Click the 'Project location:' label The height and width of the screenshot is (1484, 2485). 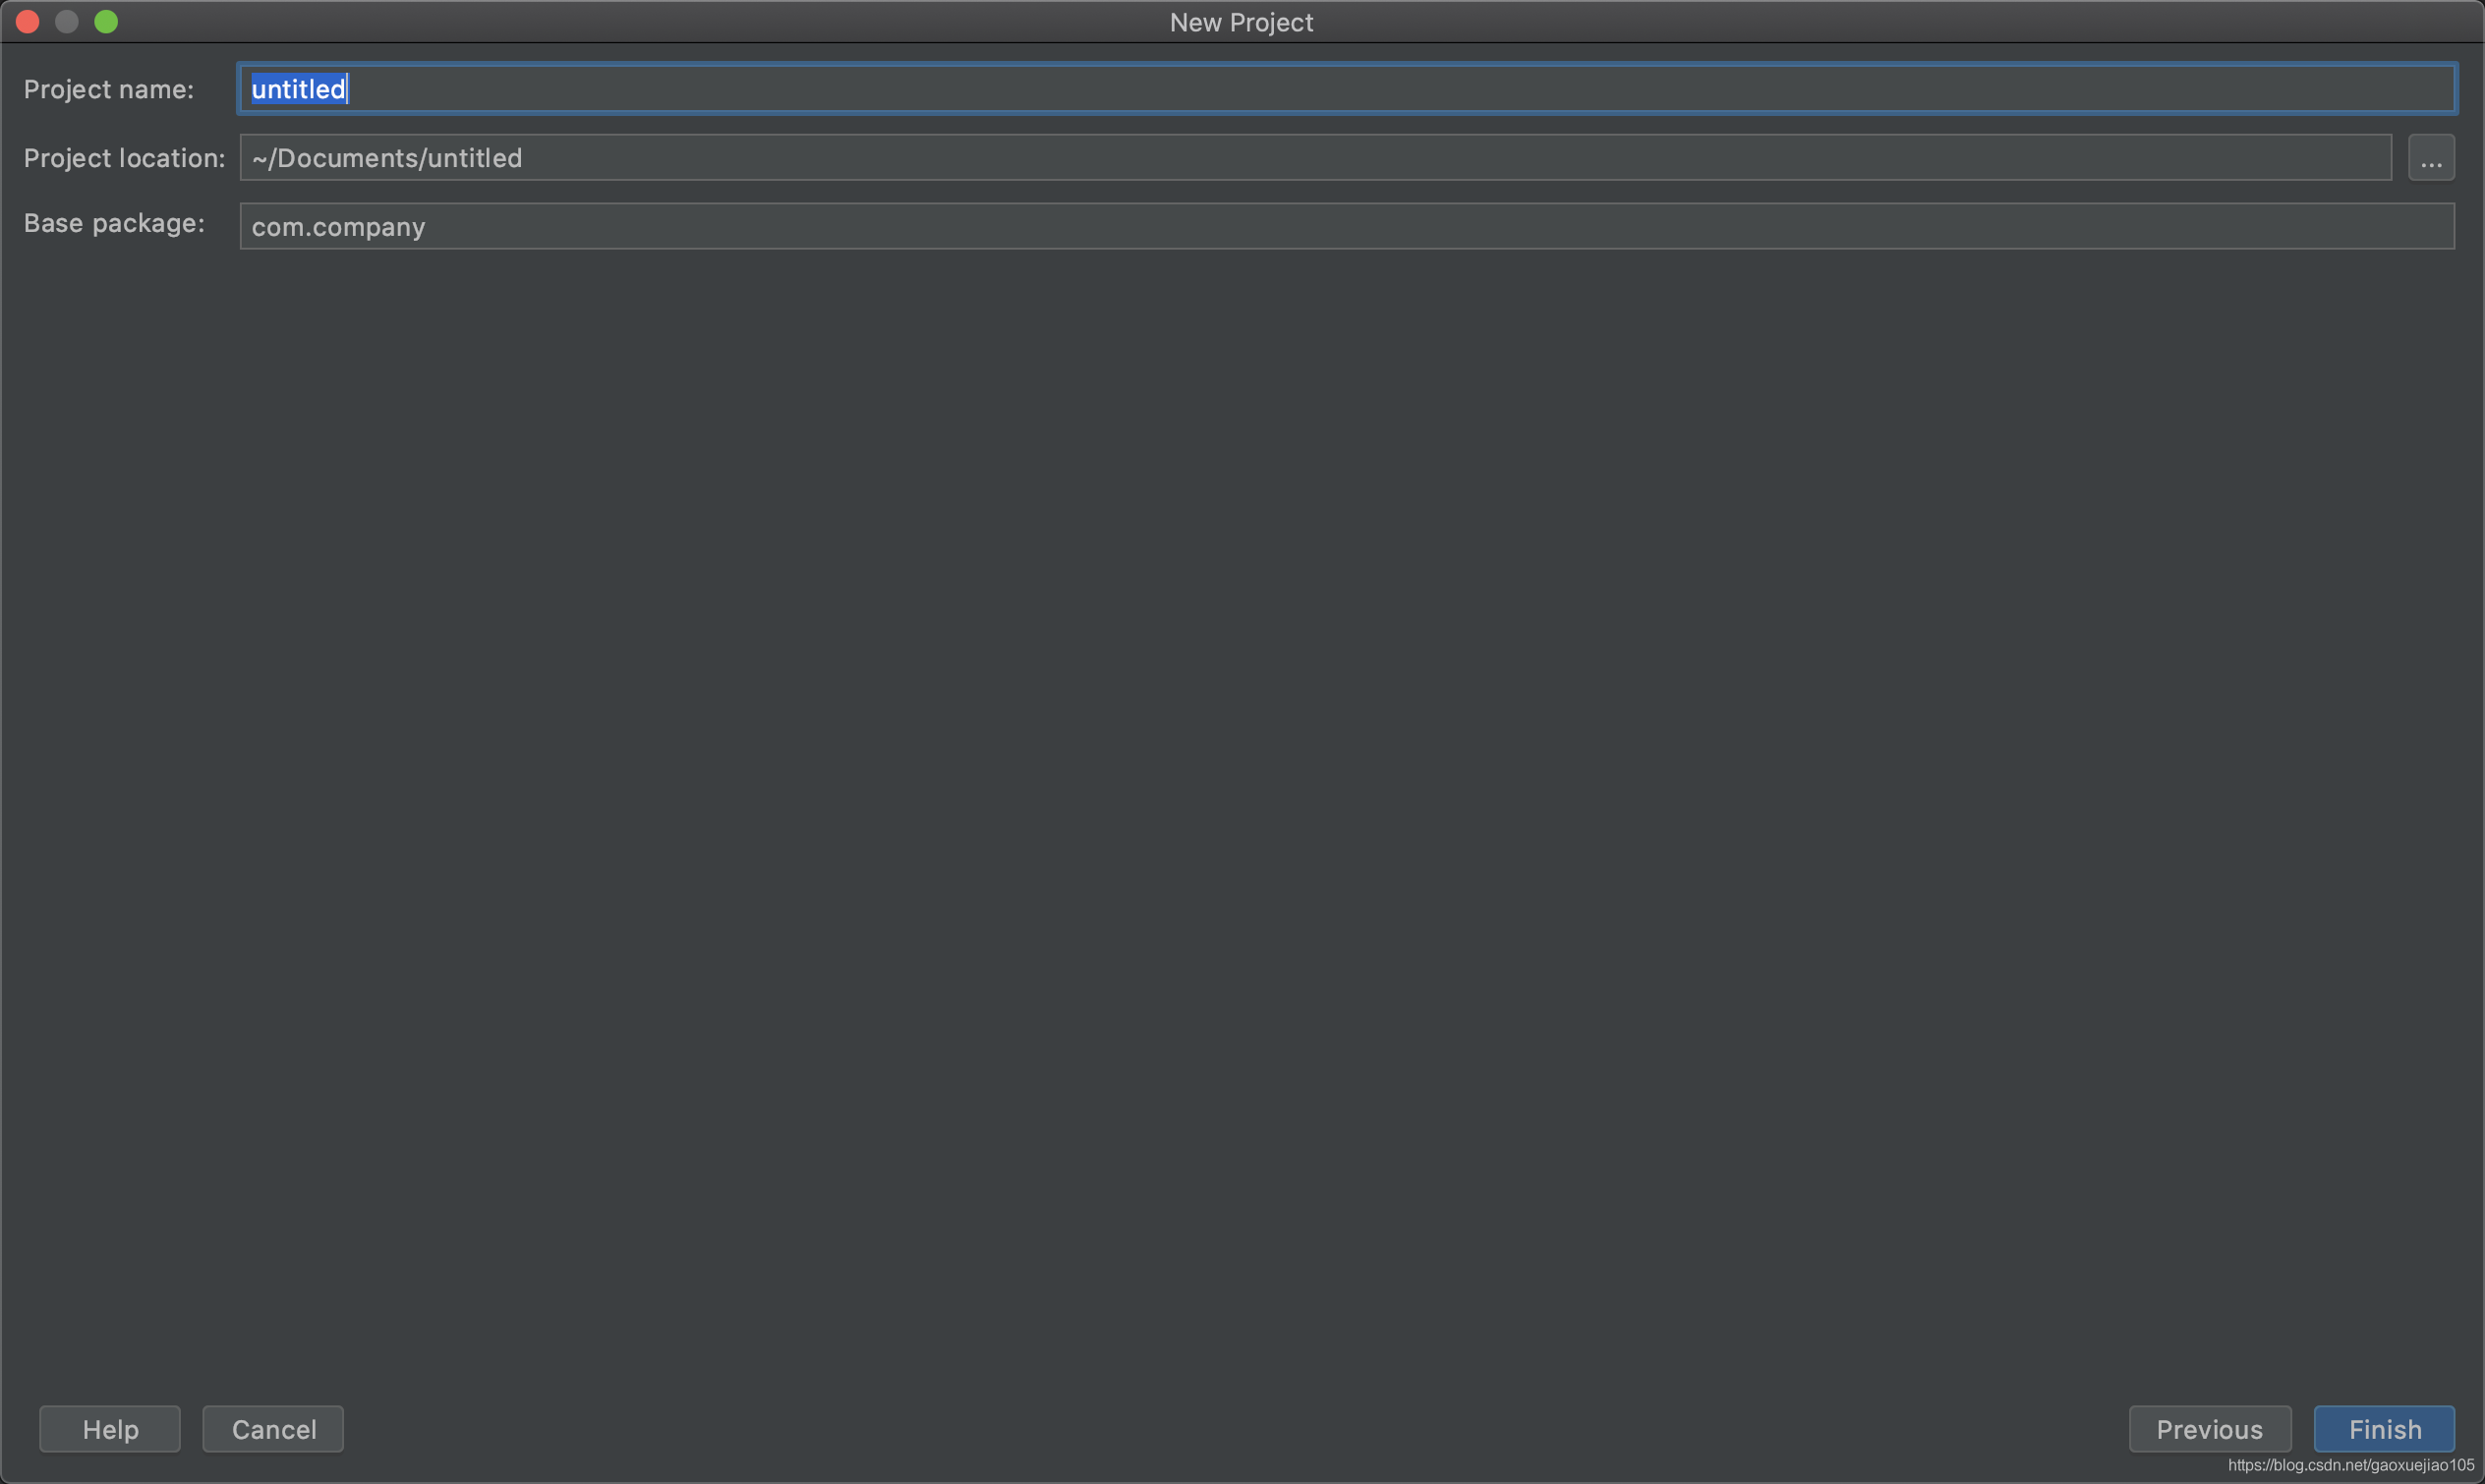click(x=124, y=158)
